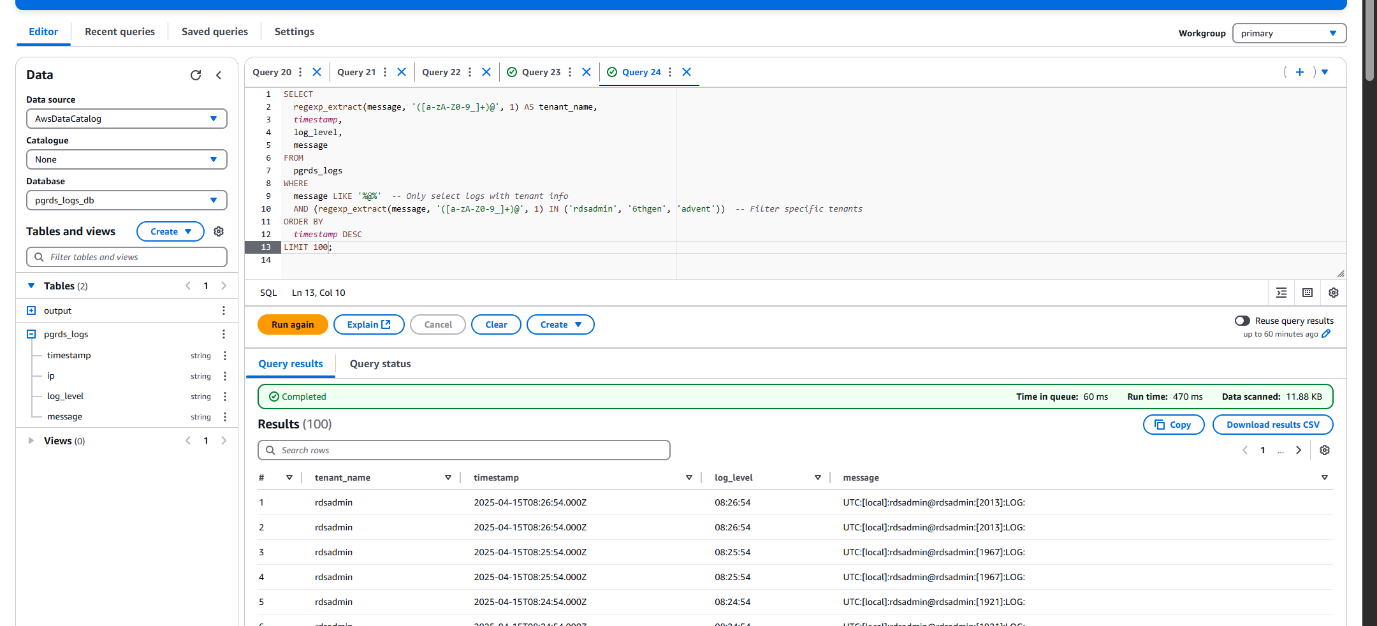Image resolution: width=1377 pixels, height=626 pixels.
Task: Sort results by log_level column
Action: tap(818, 478)
